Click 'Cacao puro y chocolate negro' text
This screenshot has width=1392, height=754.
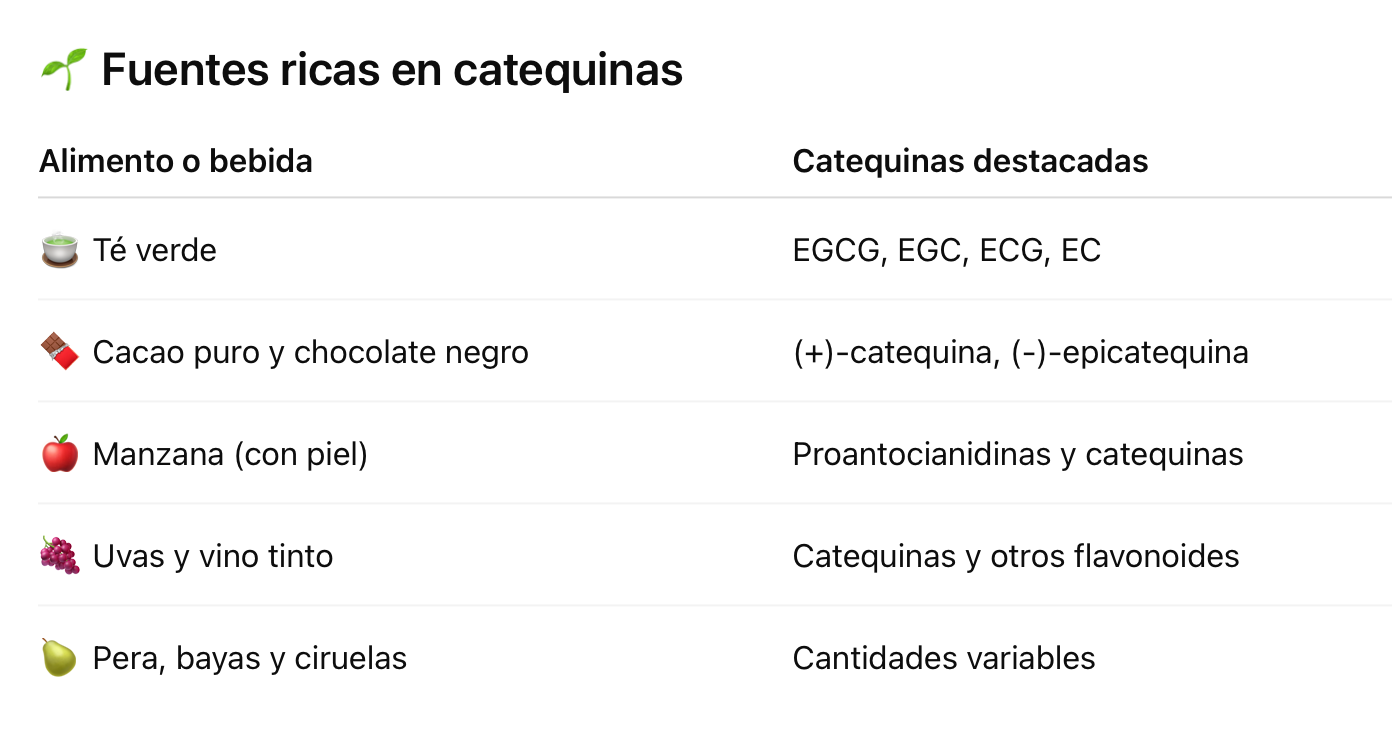310,352
